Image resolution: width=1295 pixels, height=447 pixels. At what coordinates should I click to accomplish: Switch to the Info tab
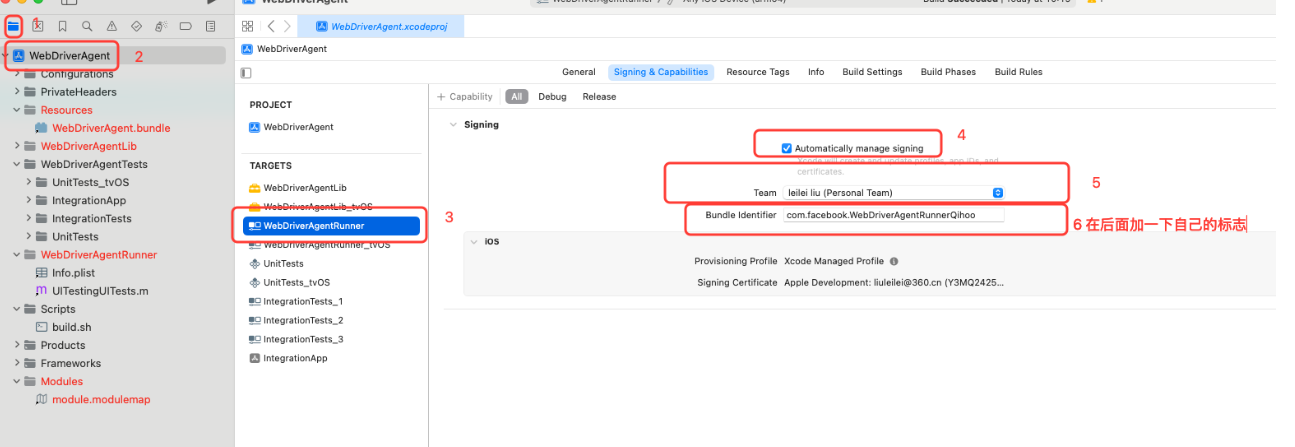[816, 72]
